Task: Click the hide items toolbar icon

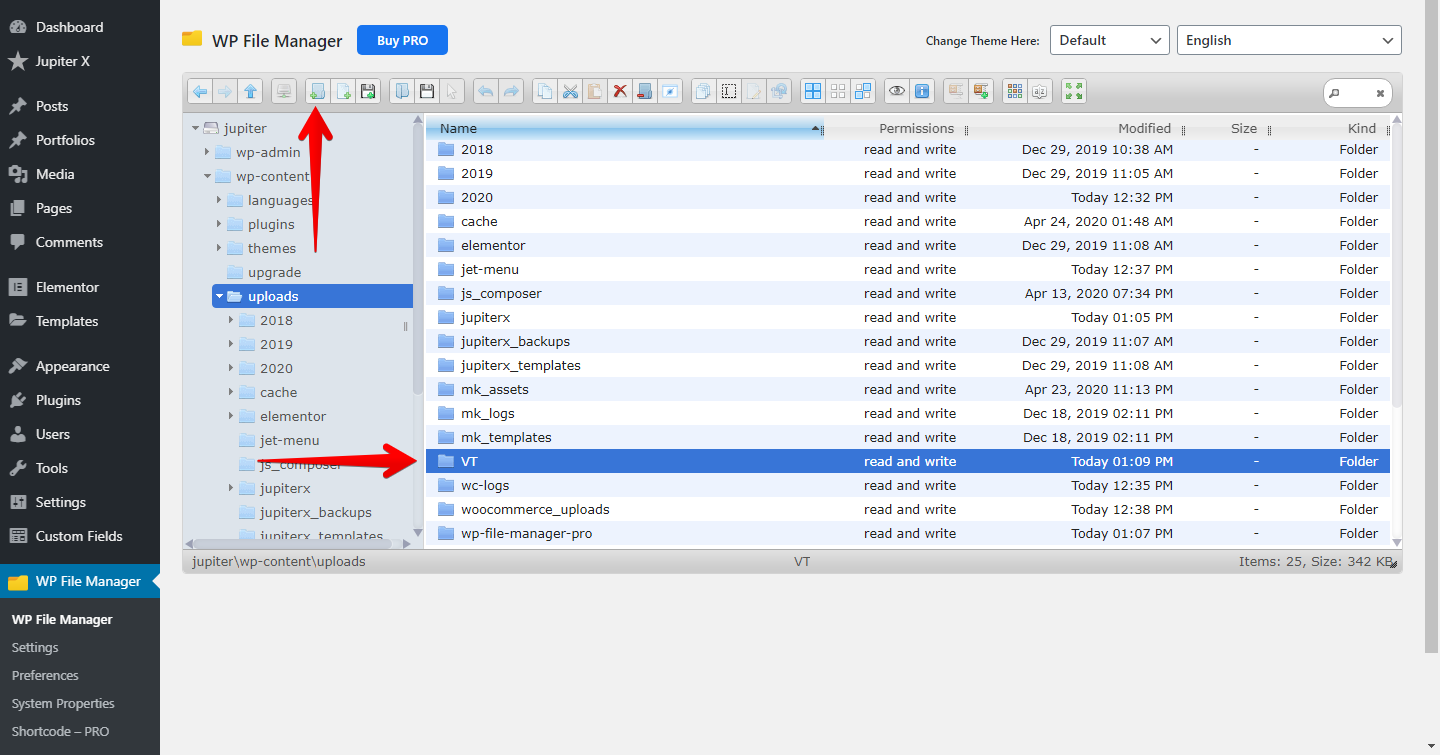Action: (669, 91)
